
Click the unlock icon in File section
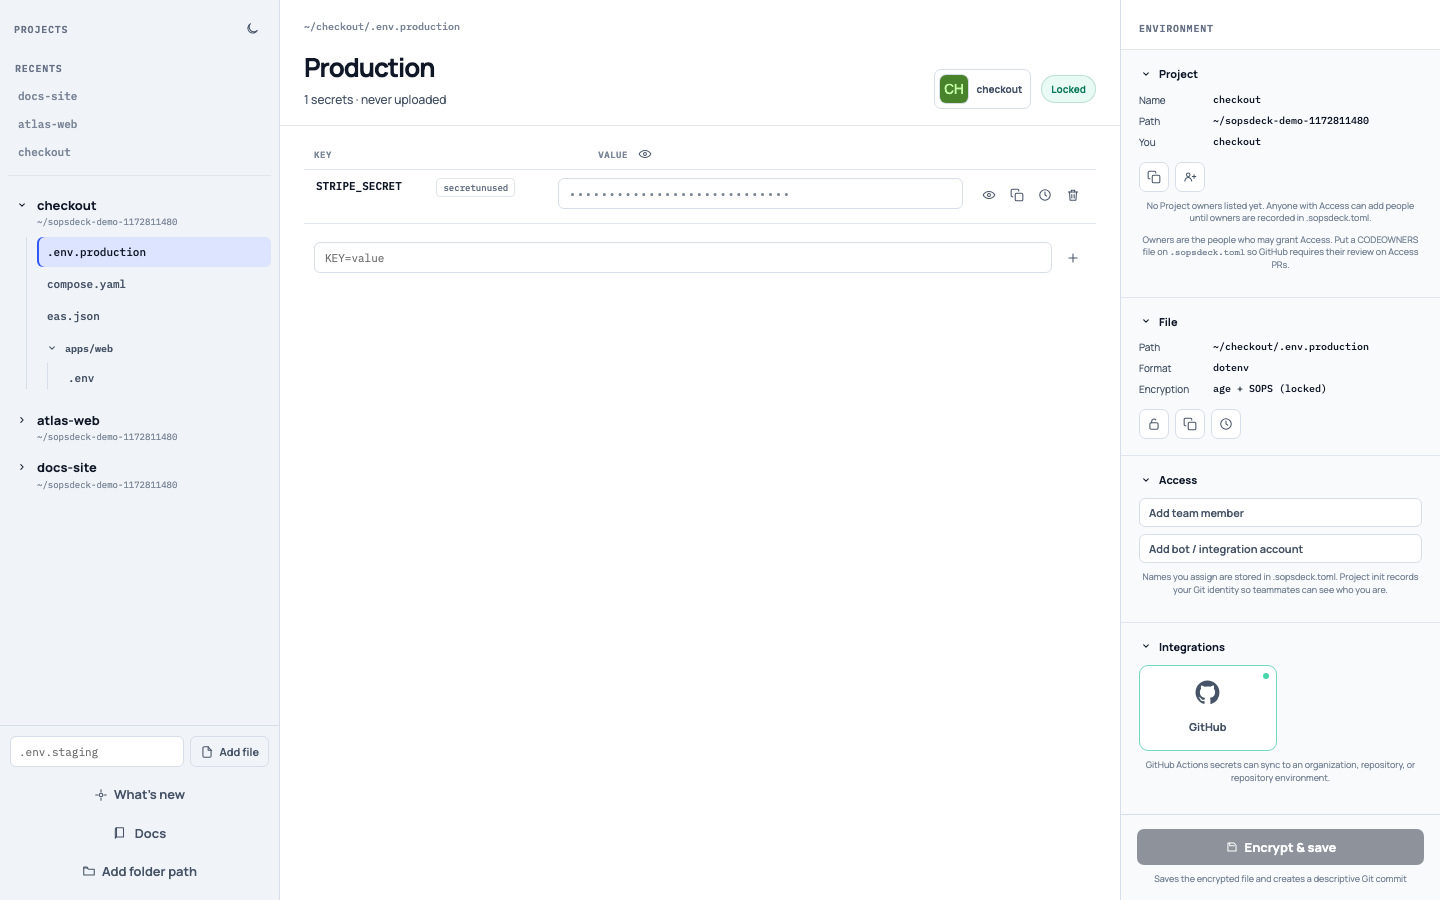tap(1154, 424)
